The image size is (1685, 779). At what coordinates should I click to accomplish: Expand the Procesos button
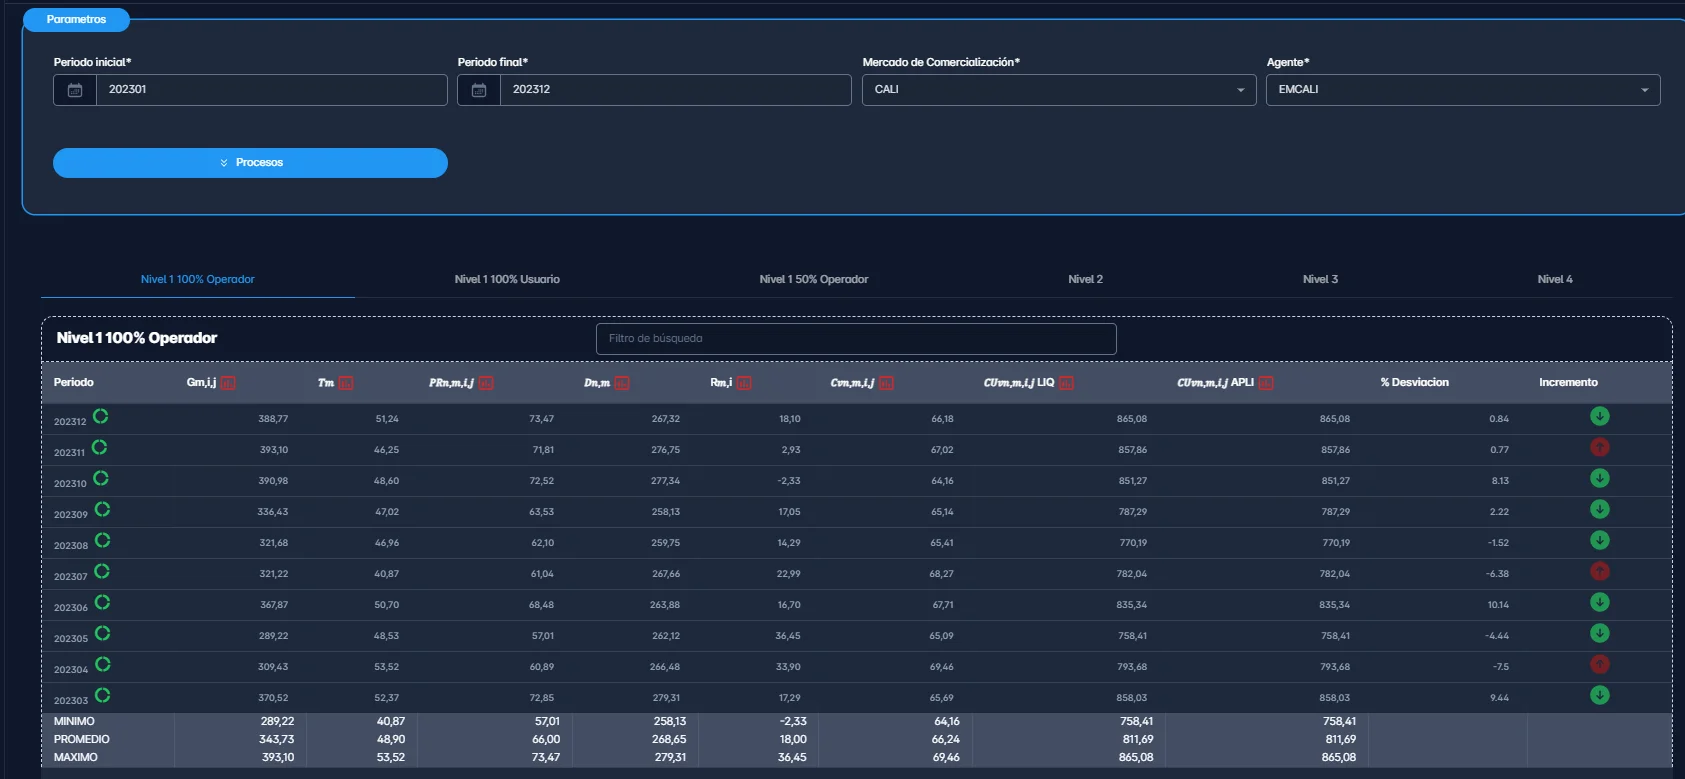click(250, 163)
